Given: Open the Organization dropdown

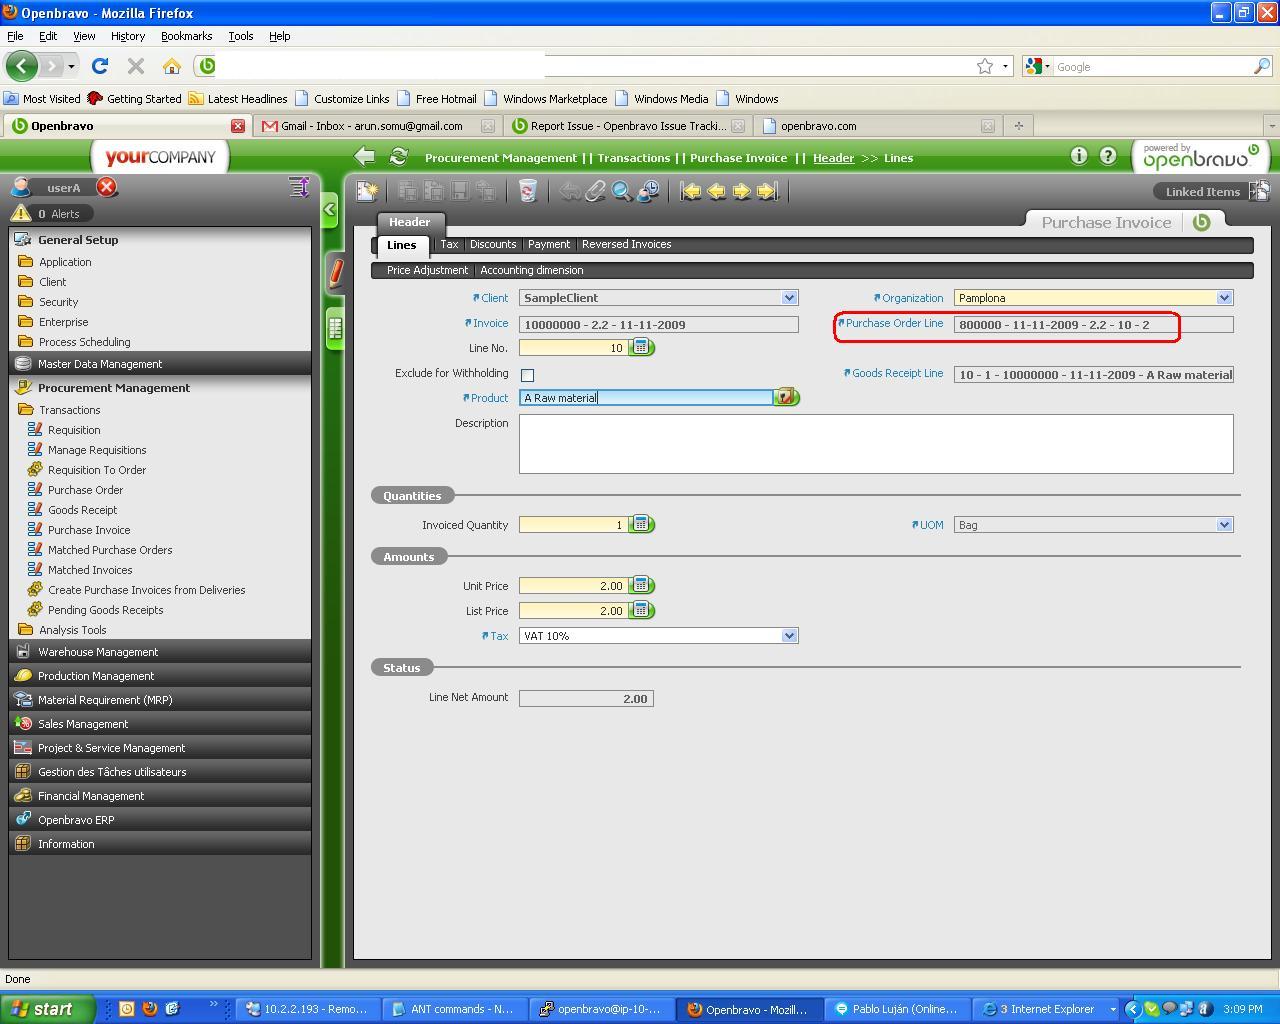Looking at the screenshot, I should coord(1224,297).
